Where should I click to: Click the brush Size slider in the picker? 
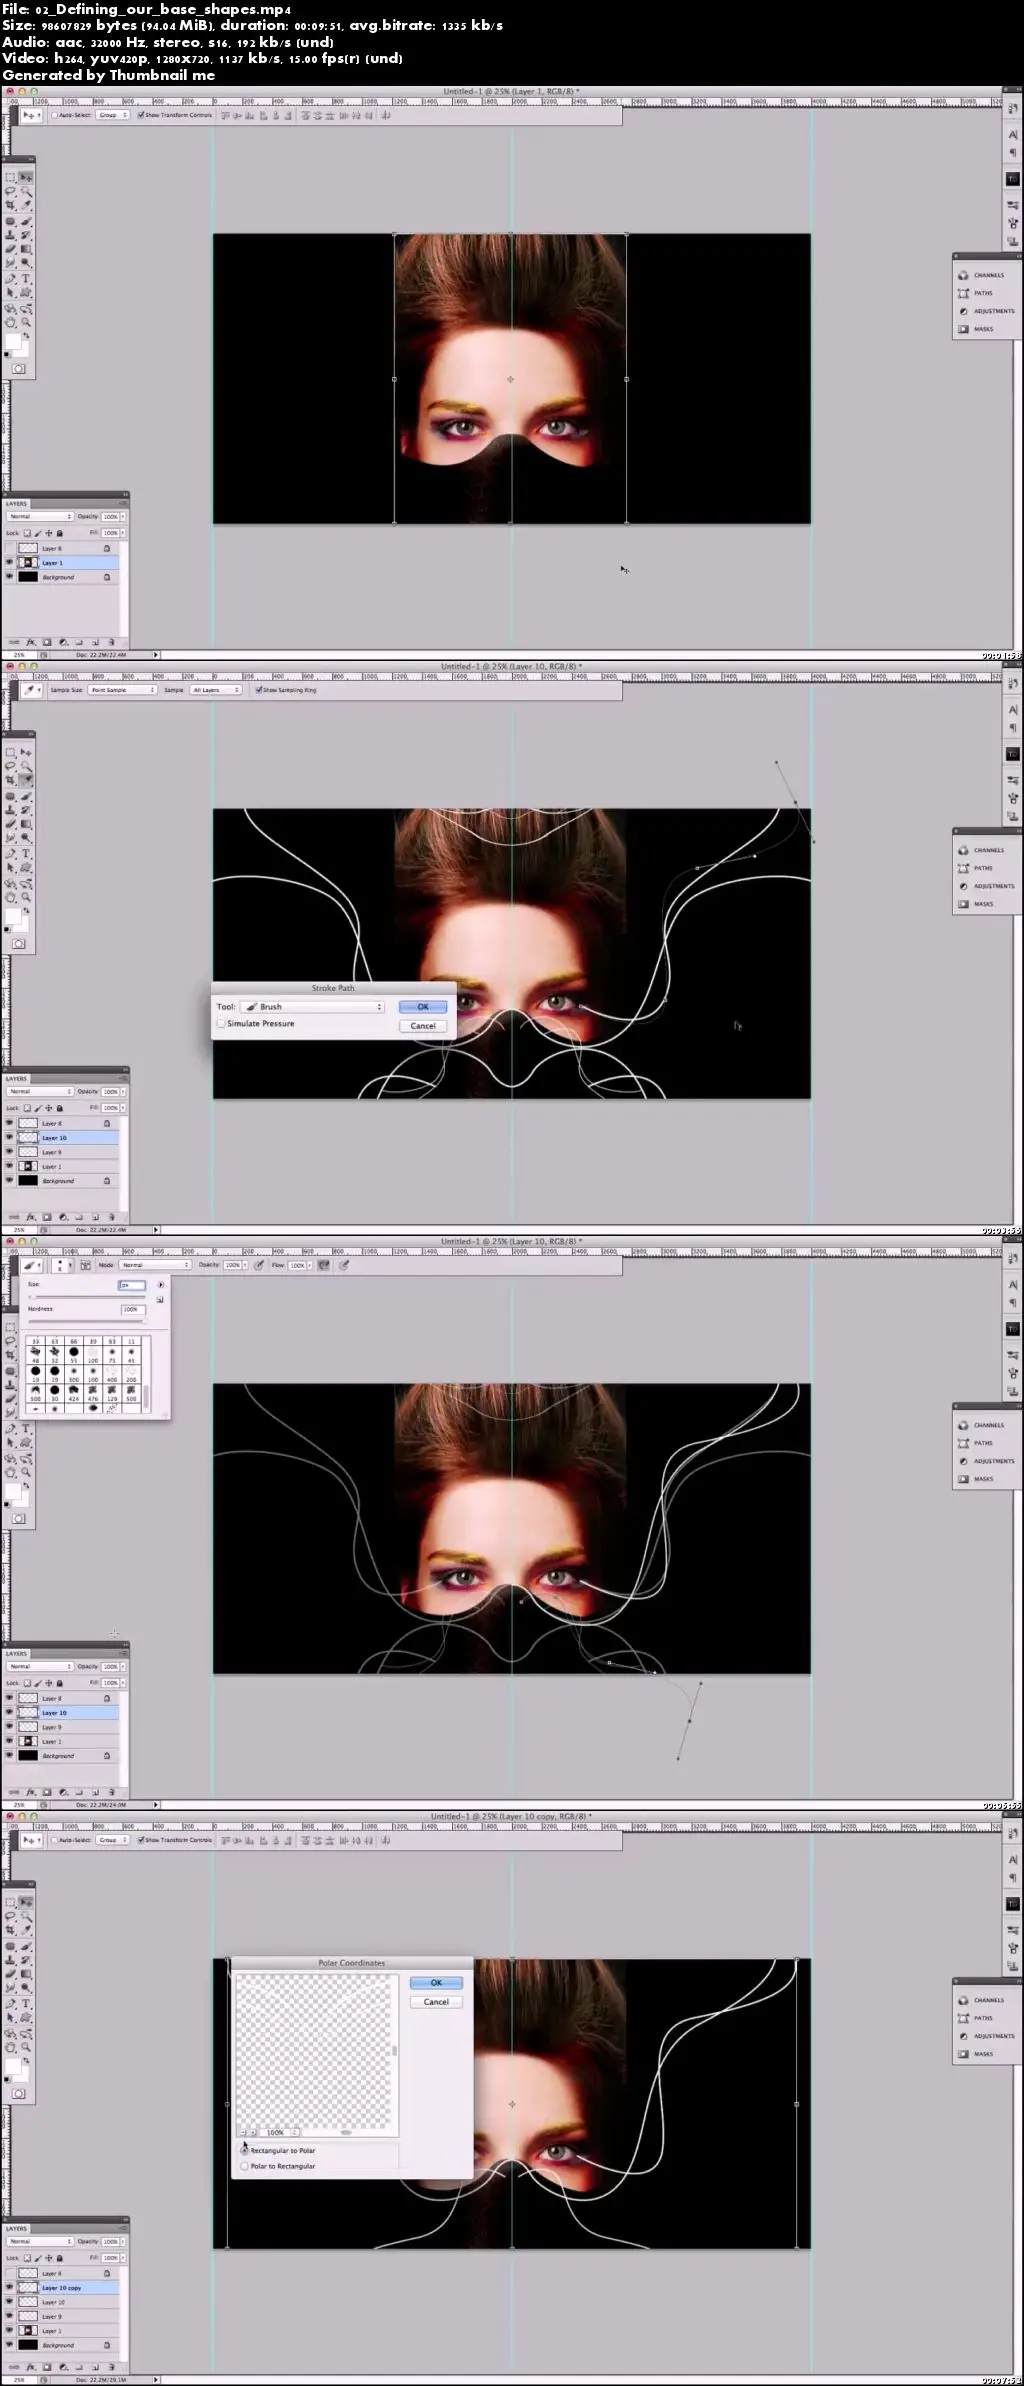87,1297
